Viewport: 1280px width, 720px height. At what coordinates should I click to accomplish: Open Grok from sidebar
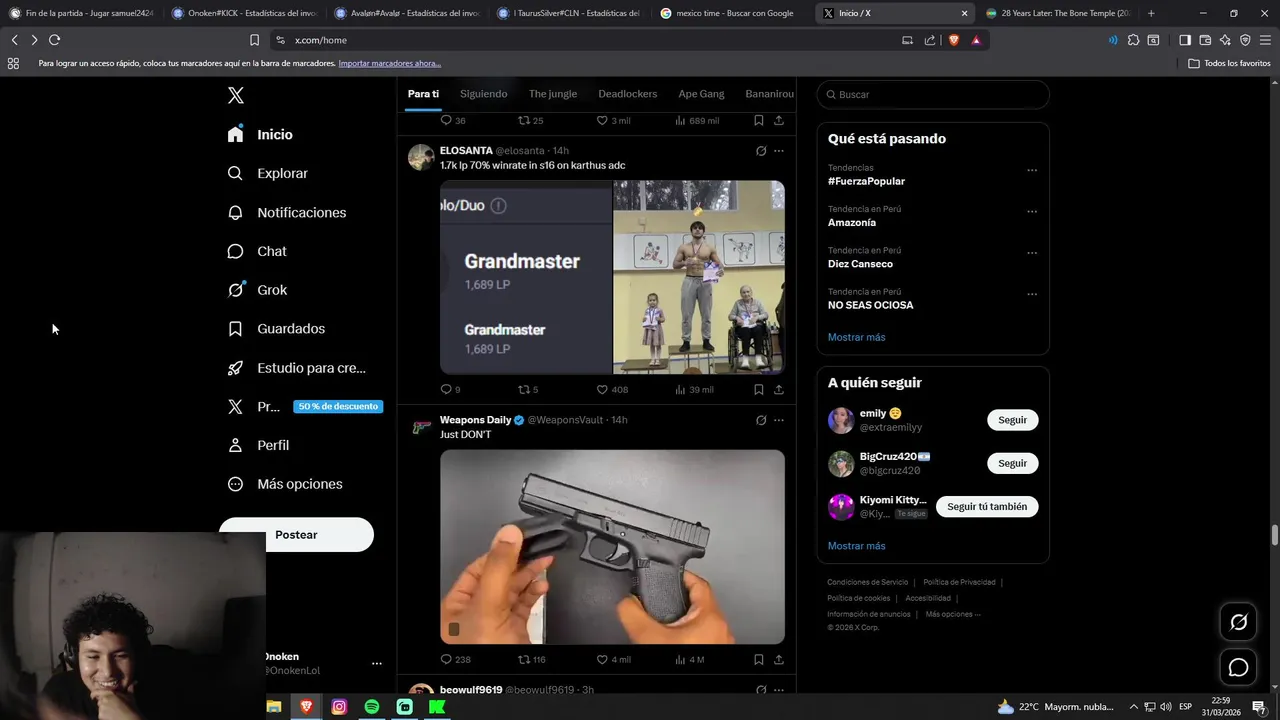tap(257, 290)
